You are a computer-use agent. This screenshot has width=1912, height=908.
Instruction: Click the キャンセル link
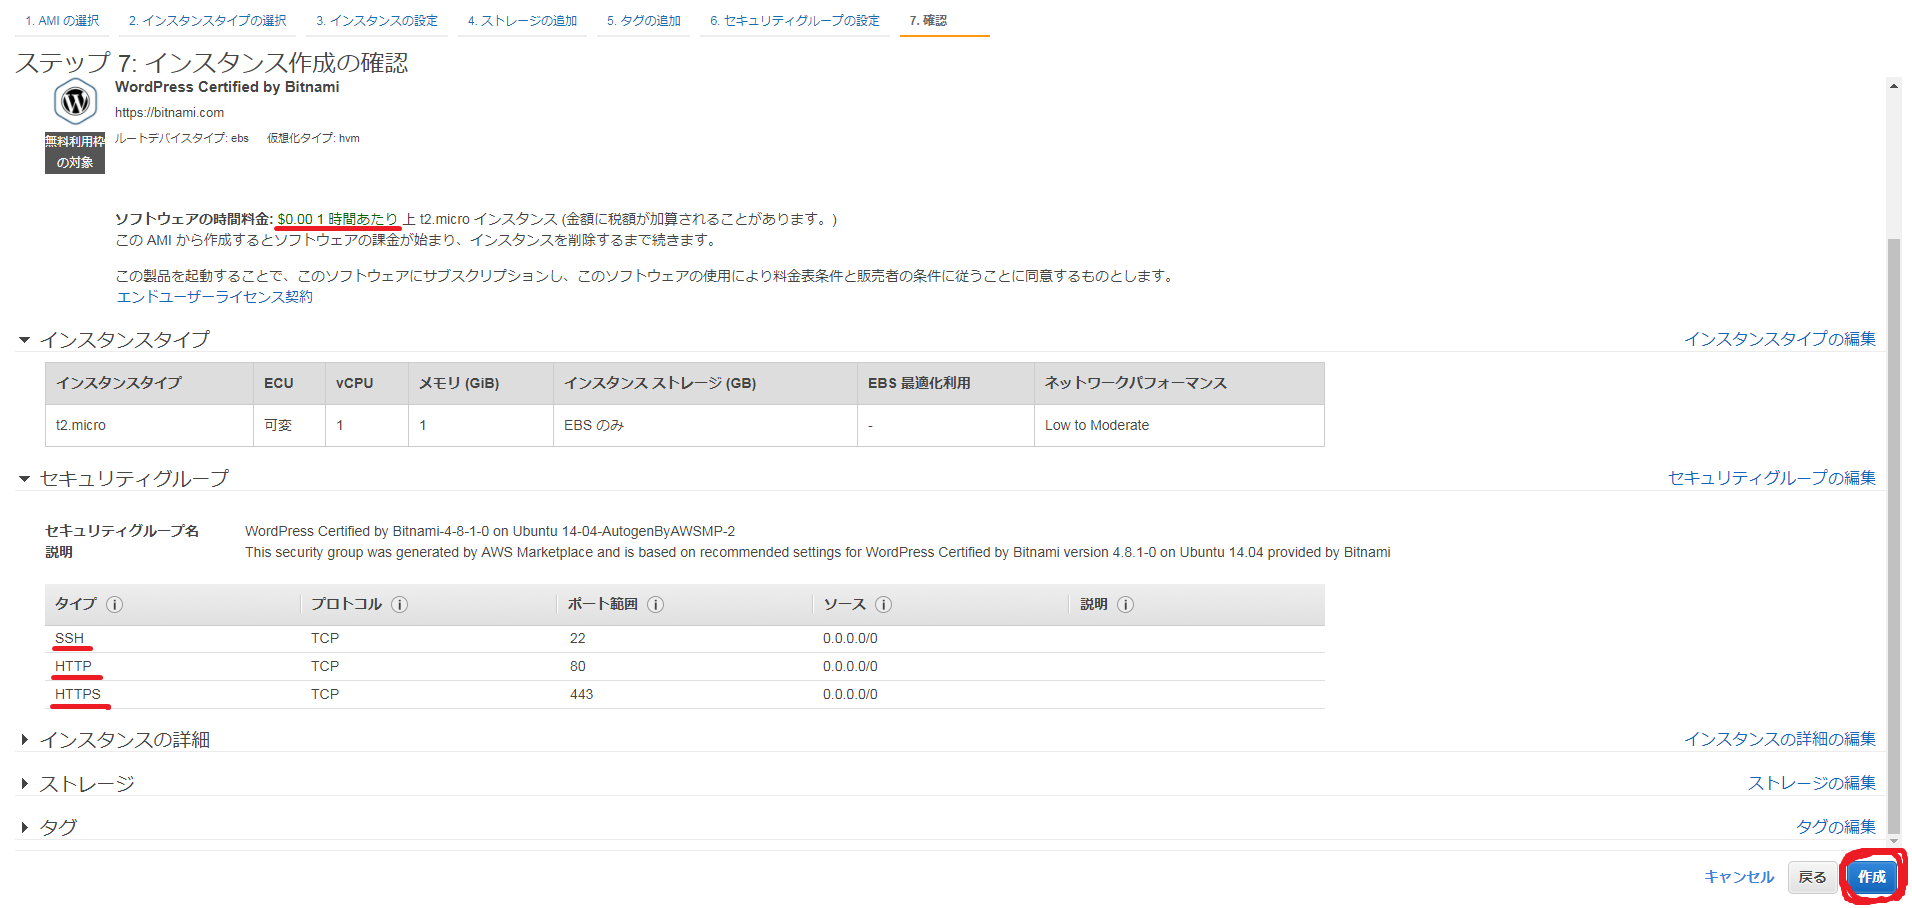tap(1739, 877)
